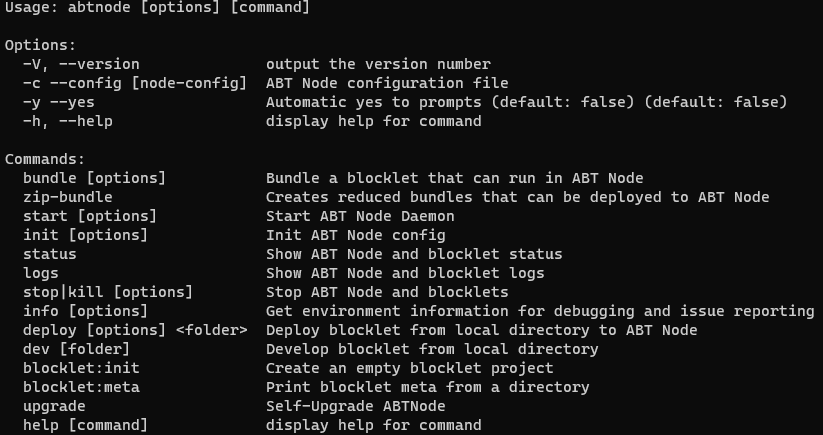Click the 'stop|kill [options]' command
This screenshot has width=823, height=435.
pyautogui.click(x=108, y=292)
